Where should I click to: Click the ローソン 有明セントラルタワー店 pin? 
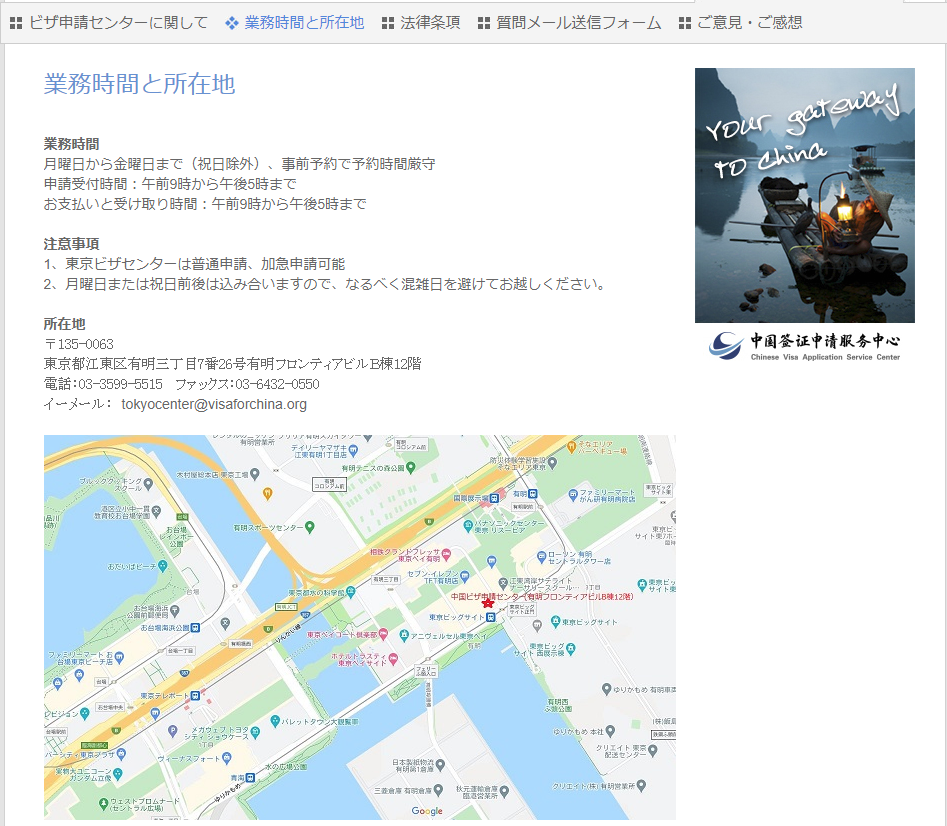(x=541, y=556)
